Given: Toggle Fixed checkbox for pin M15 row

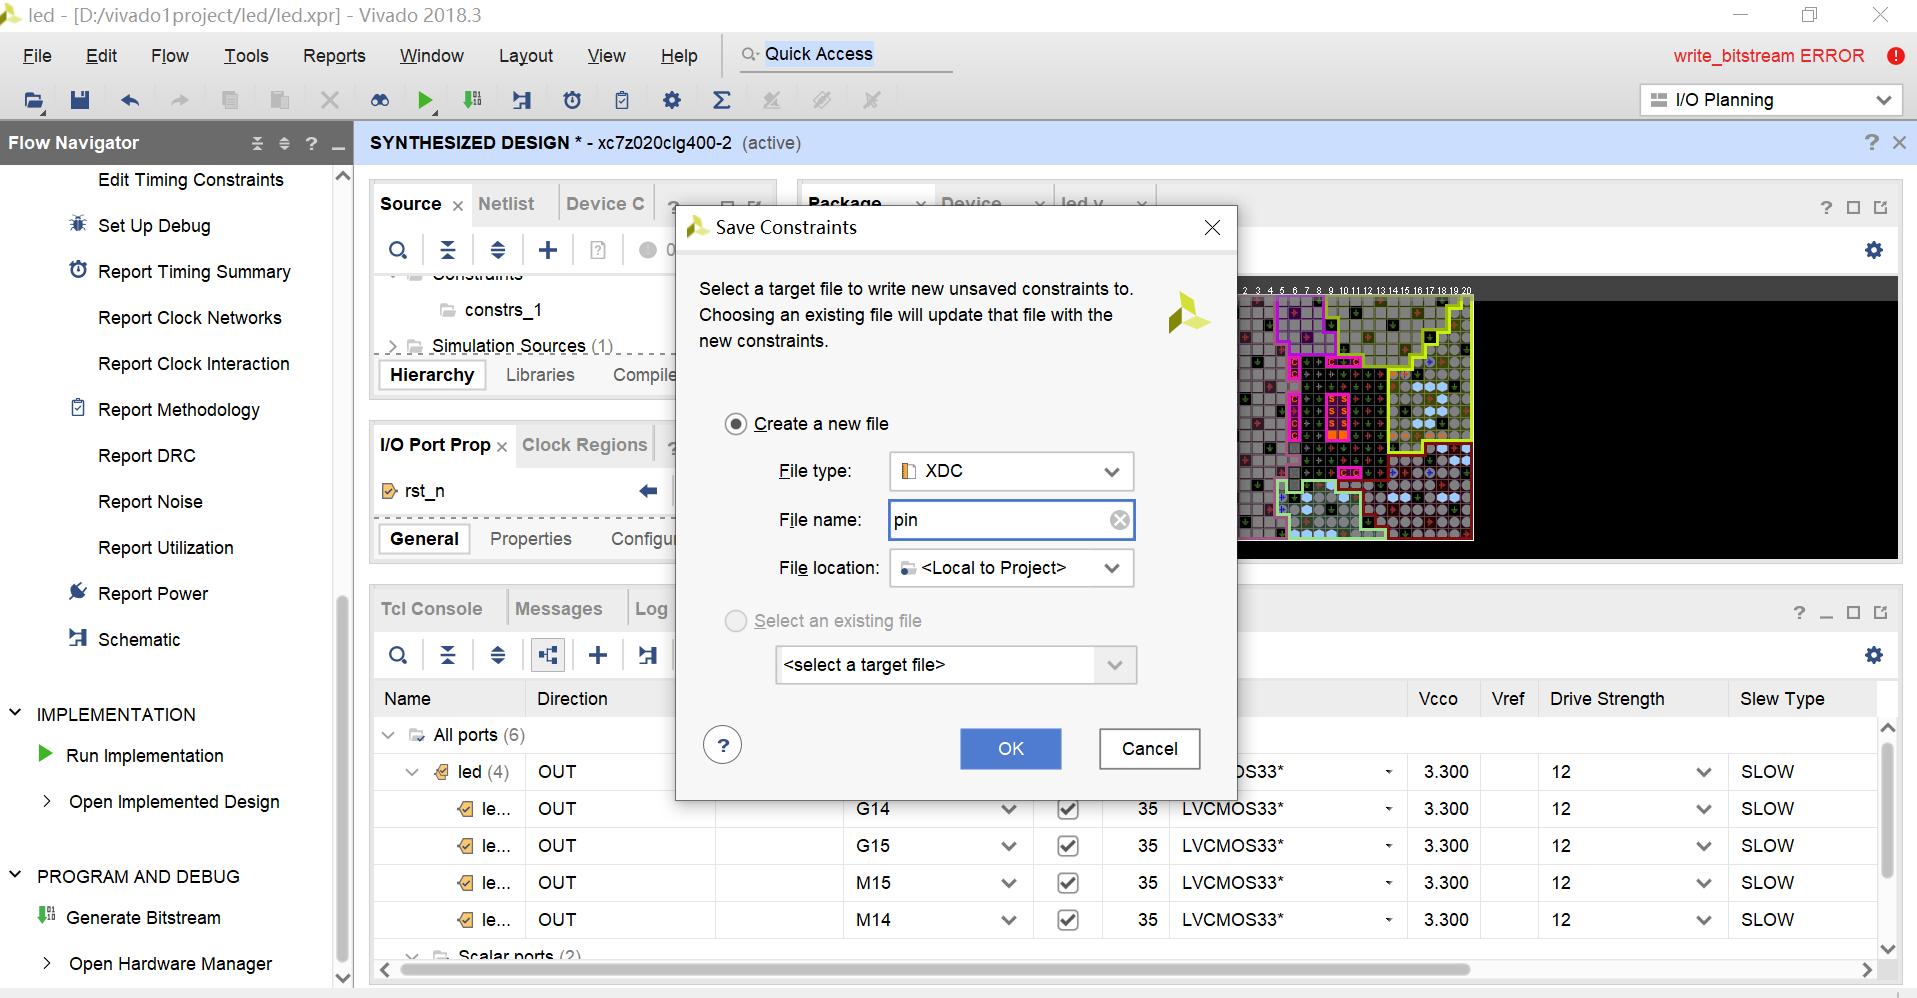Looking at the screenshot, I should point(1068,883).
